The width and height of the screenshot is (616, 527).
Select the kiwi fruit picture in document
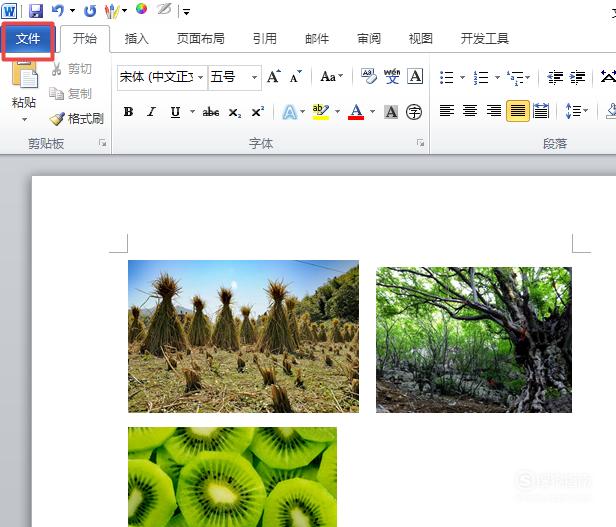[232, 477]
